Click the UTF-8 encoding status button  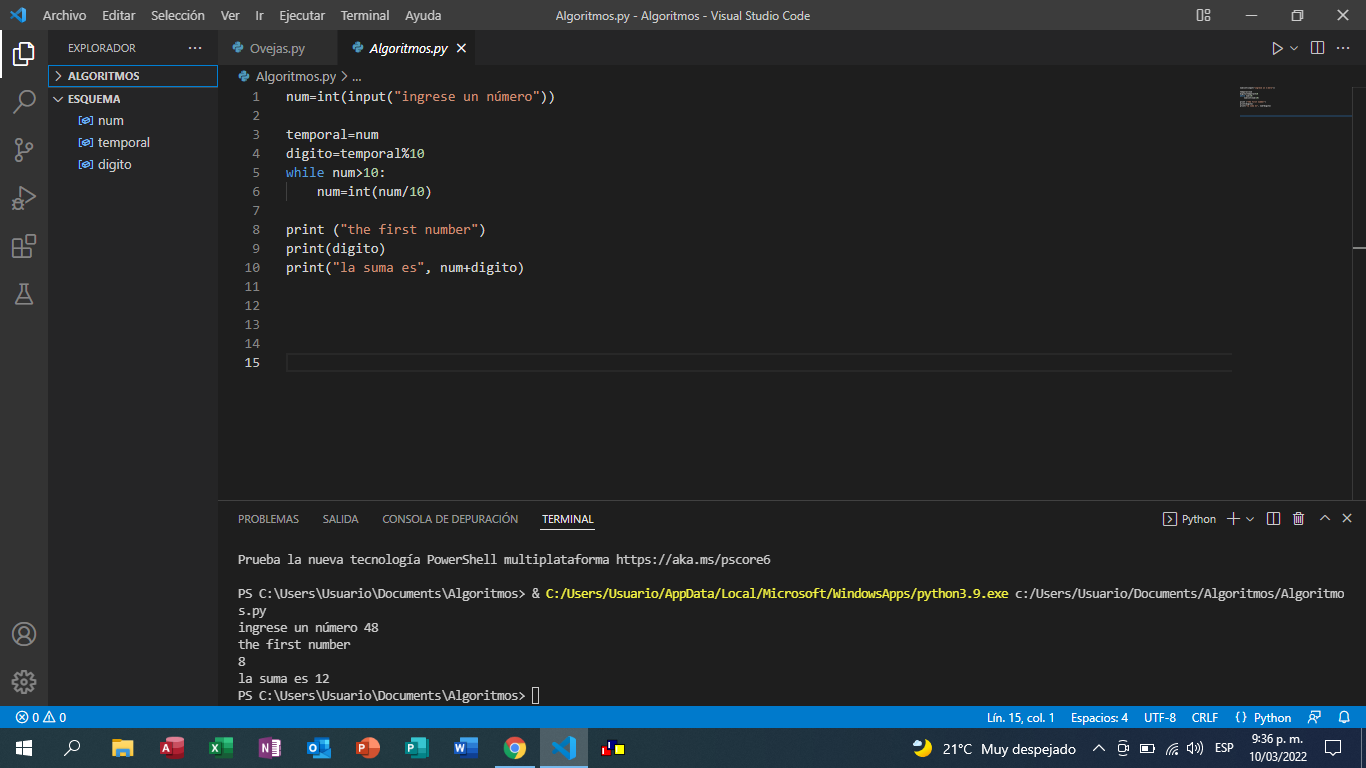tap(1159, 717)
